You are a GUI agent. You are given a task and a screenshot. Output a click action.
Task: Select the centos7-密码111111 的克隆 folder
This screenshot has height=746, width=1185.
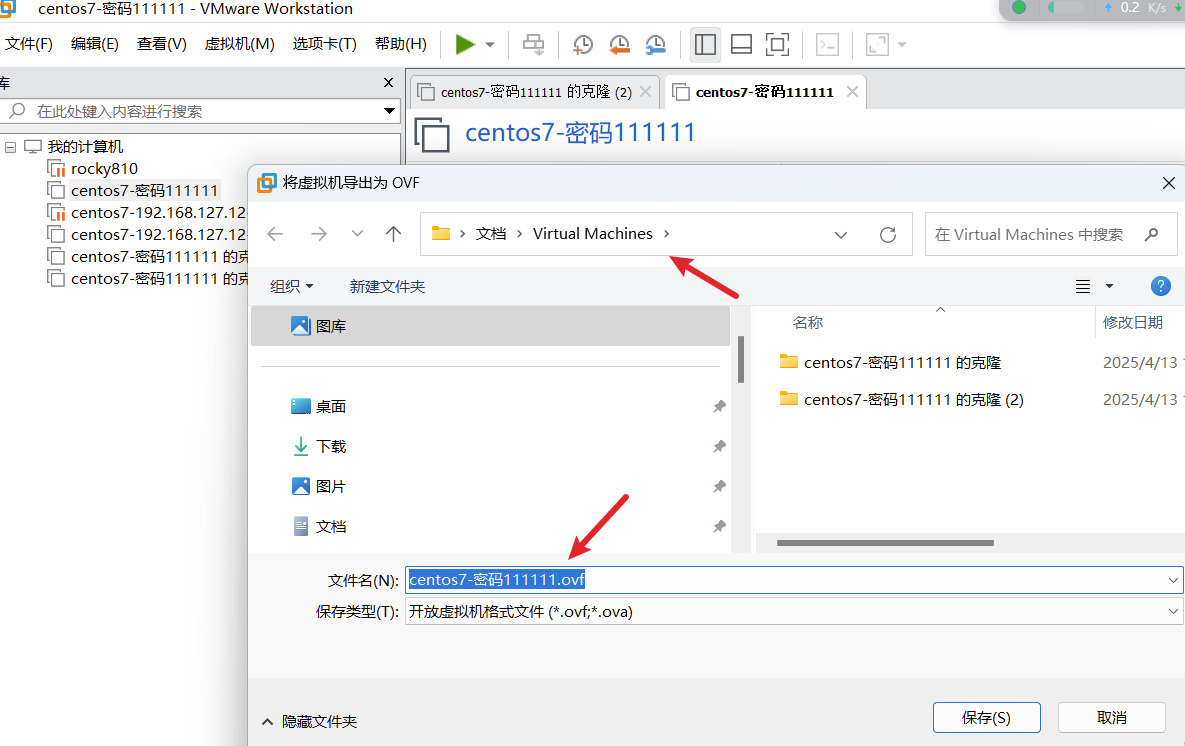coord(902,363)
